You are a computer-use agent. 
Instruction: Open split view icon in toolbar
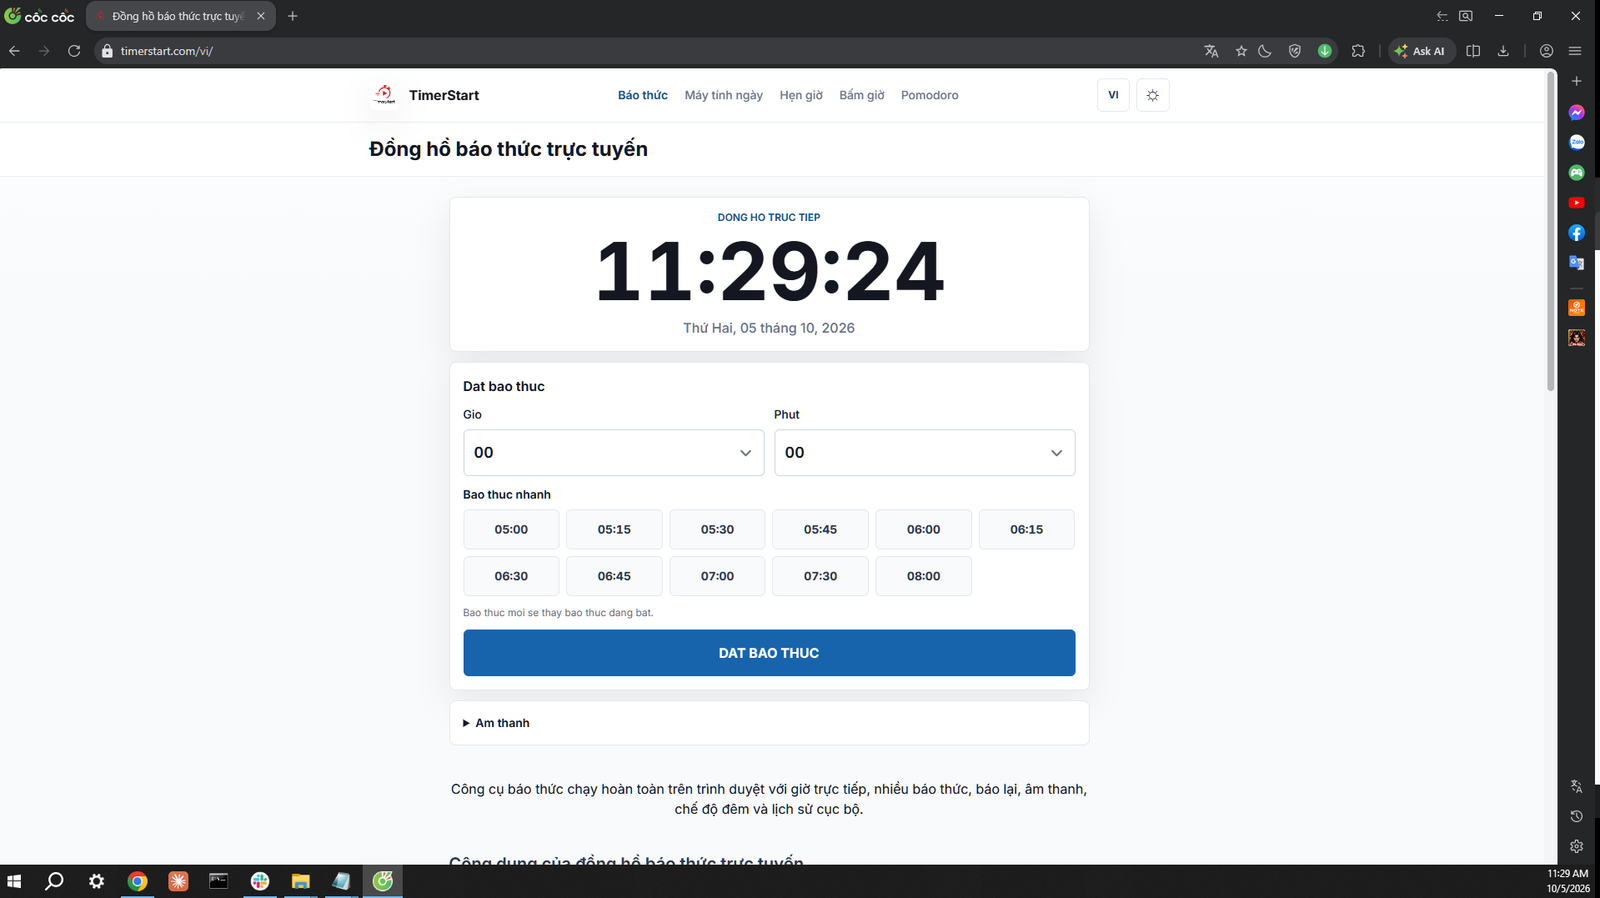pyautogui.click(x=1473, y=51)
